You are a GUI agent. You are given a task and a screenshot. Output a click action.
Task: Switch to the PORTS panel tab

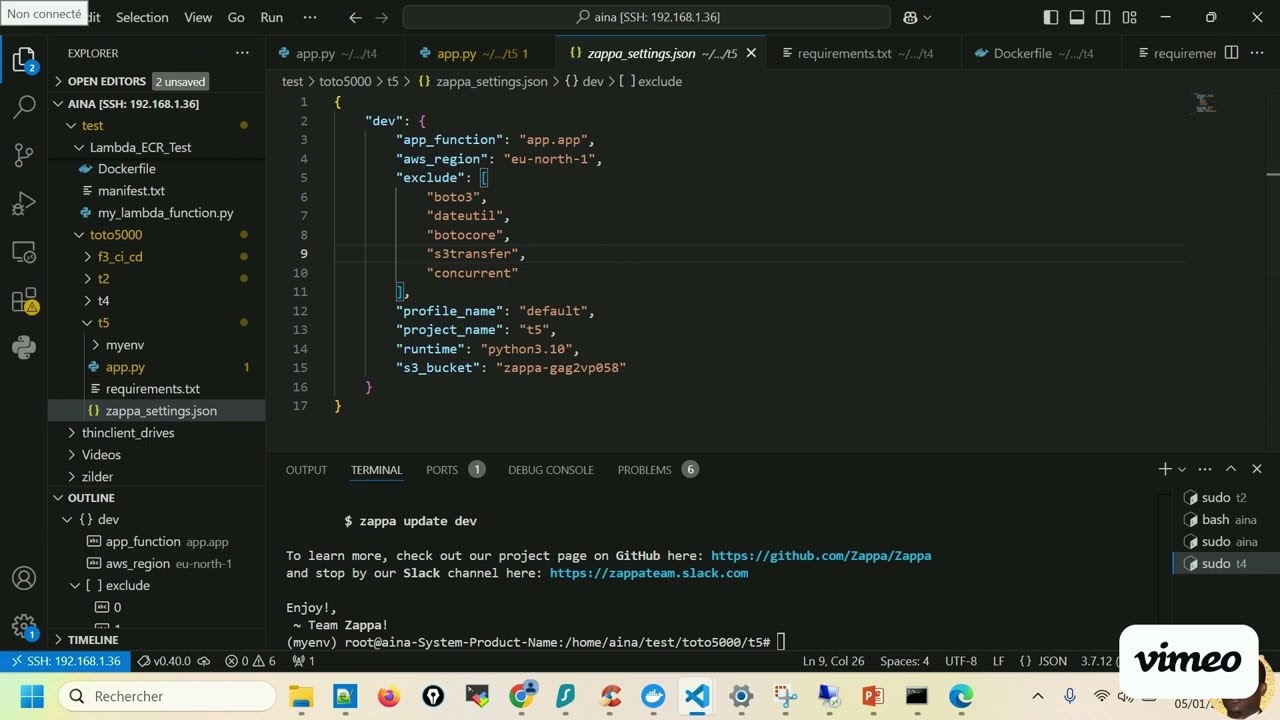click(x=455, y=469)
